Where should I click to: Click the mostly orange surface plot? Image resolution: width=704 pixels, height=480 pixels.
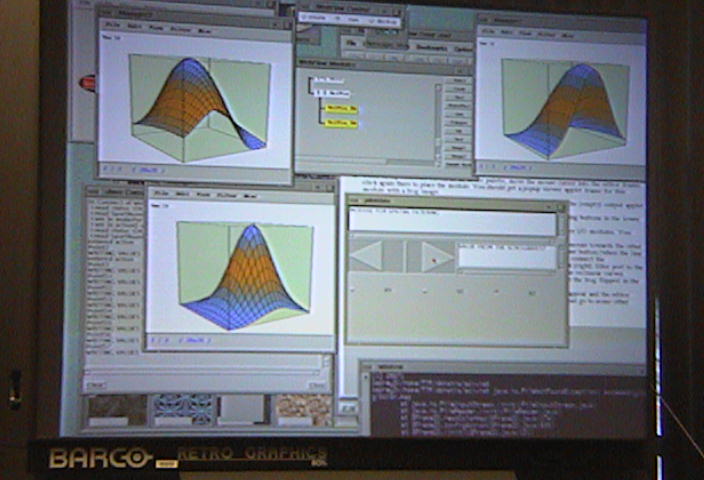[x=200, y=108]
